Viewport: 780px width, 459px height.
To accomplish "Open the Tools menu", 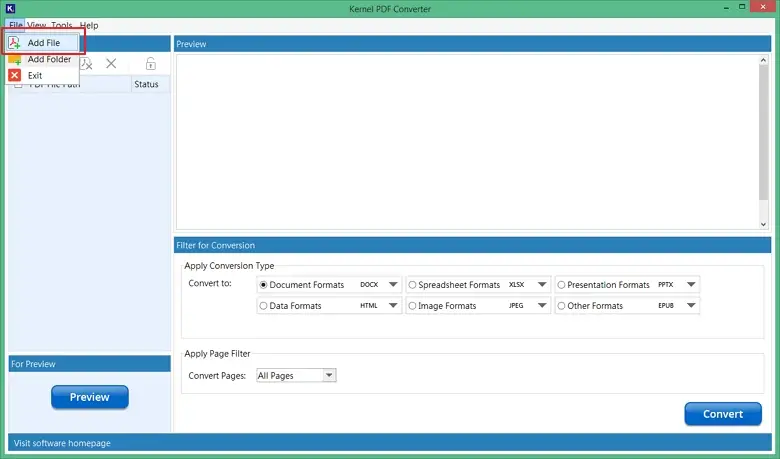I will pyautogui.click(x=62, y=25).
